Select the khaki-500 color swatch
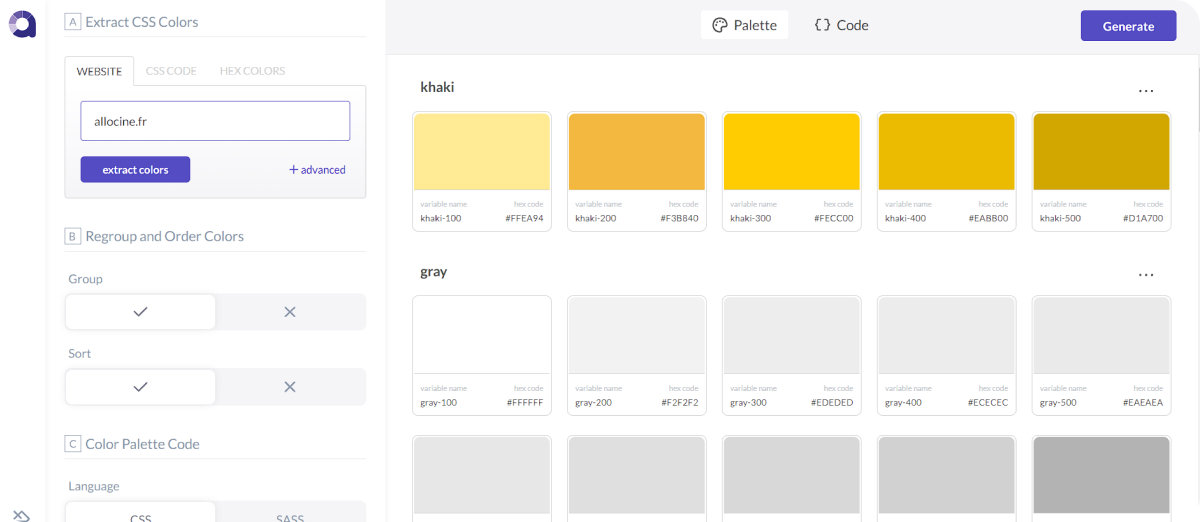This screenshot has width=1200, height=522. point(1101,152)
